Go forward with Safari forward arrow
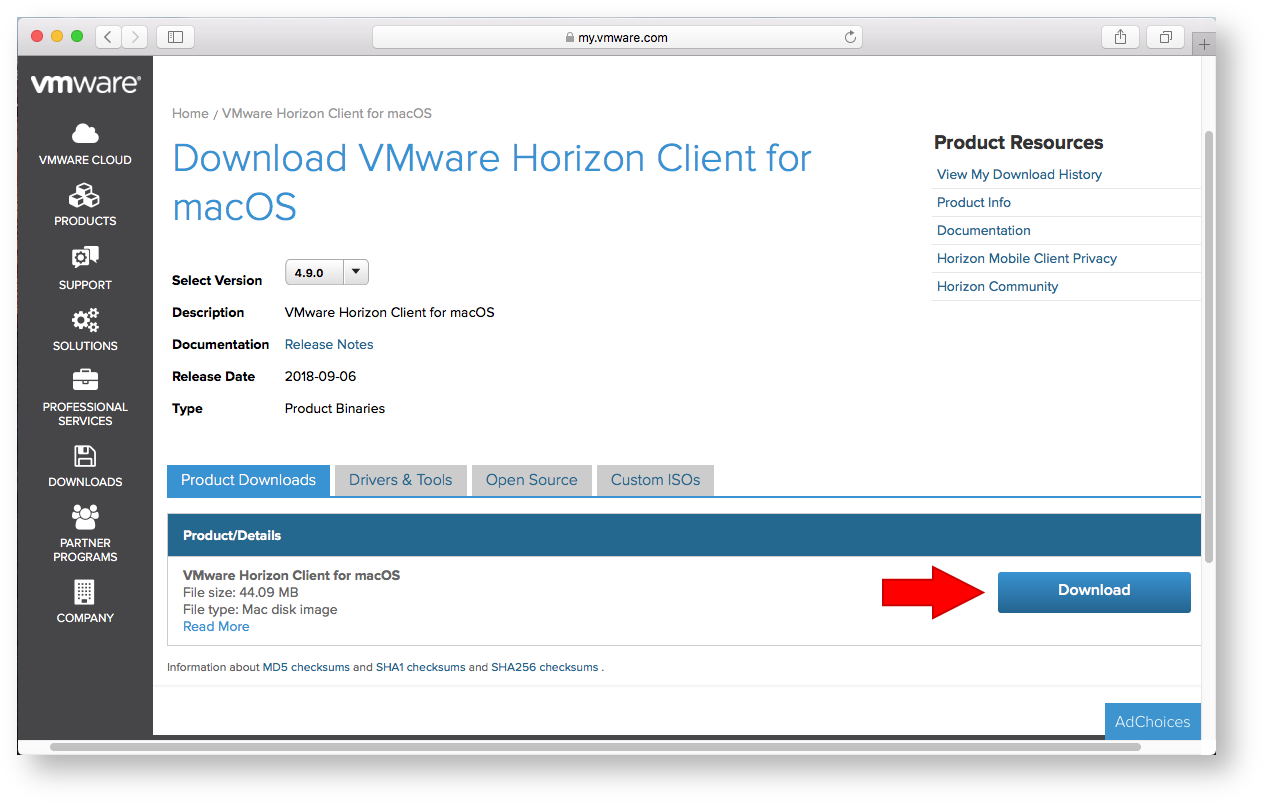1264x803 pixels. pyautogui.click(x=135, y=37)
